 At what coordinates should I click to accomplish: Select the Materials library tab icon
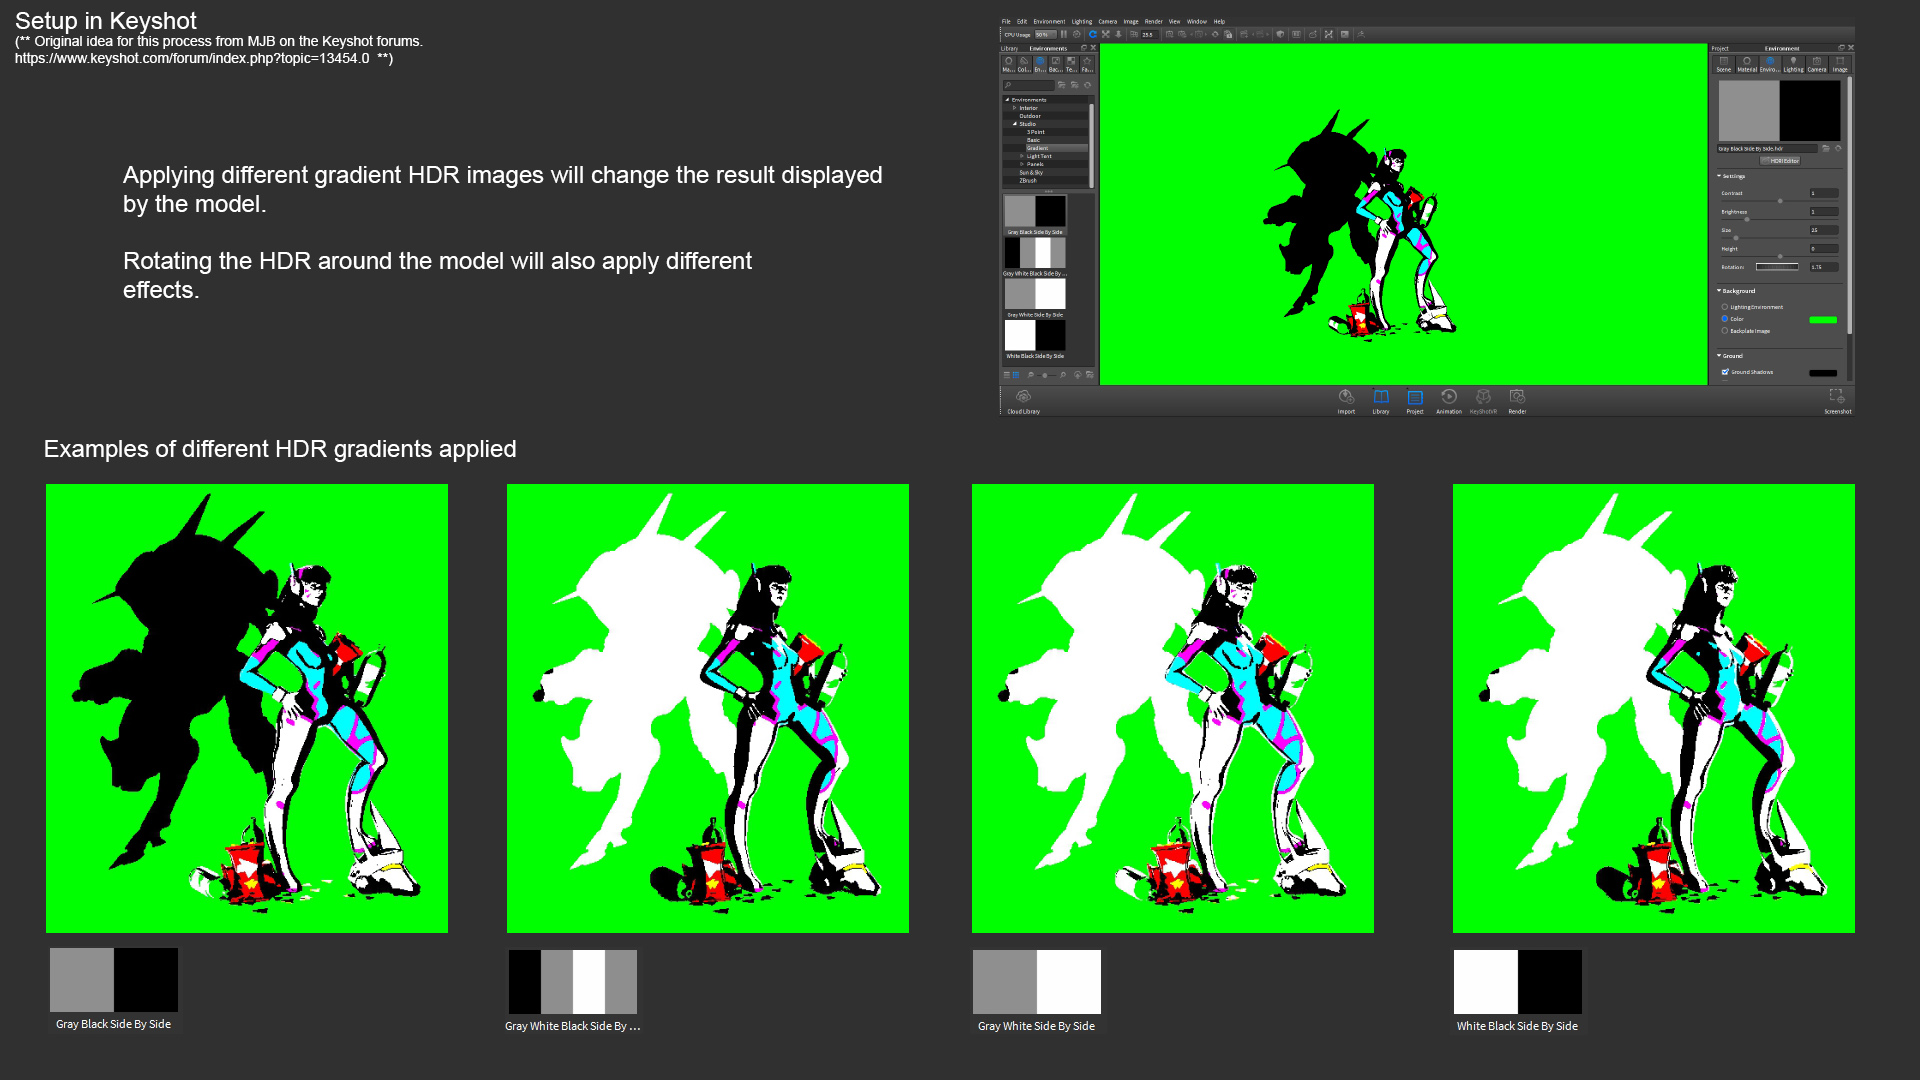[1009, 65]
